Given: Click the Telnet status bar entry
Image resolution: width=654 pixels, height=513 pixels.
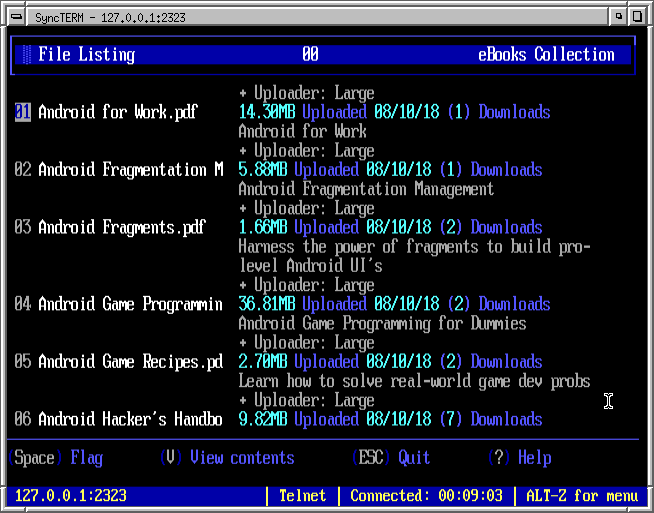Looking at the screenshot, I should tap(302, 496).
